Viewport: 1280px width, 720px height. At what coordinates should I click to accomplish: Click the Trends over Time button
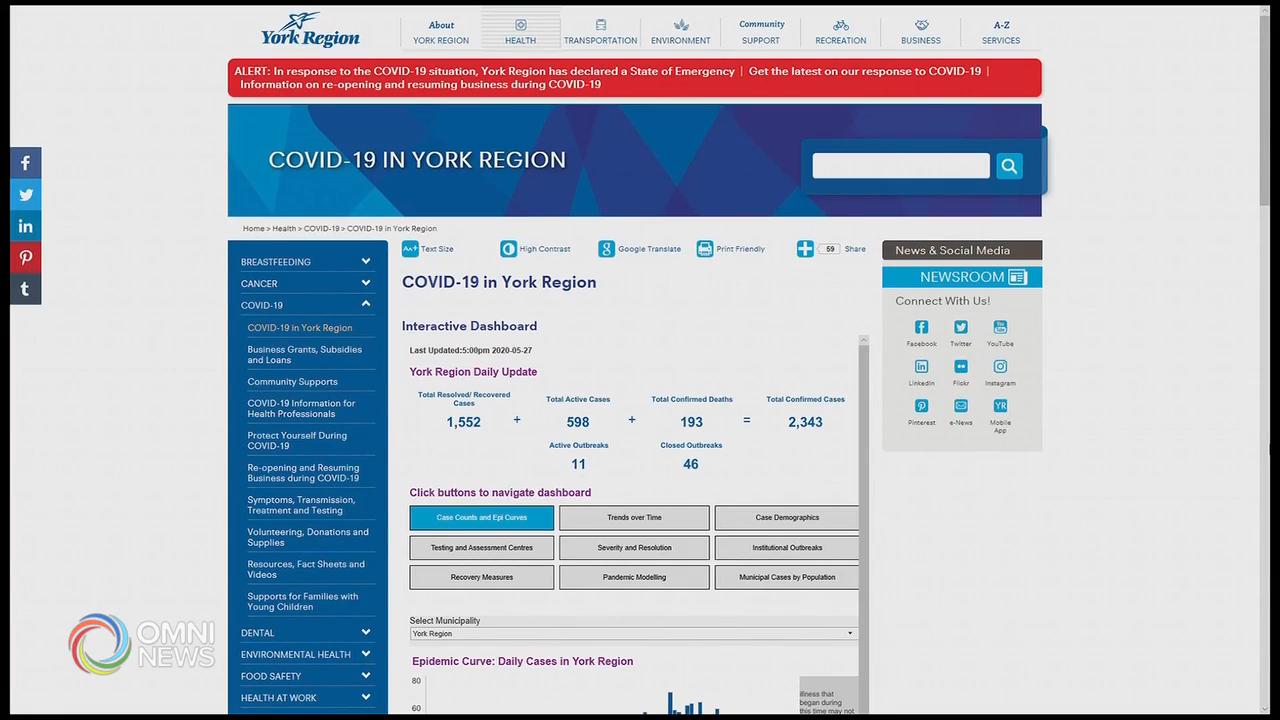coord(634,518)
